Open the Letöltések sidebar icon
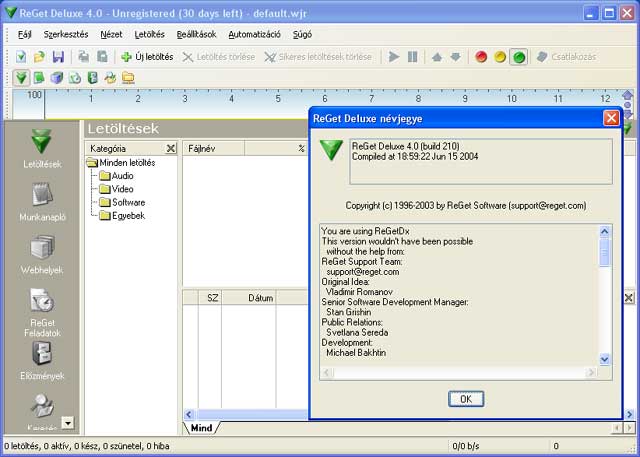 point(41,148)
